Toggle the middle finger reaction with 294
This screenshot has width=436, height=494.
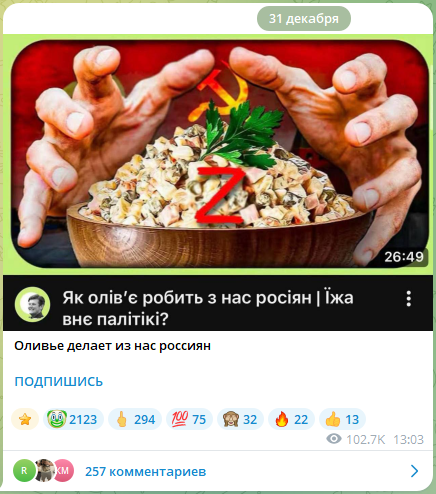point(135,419)
